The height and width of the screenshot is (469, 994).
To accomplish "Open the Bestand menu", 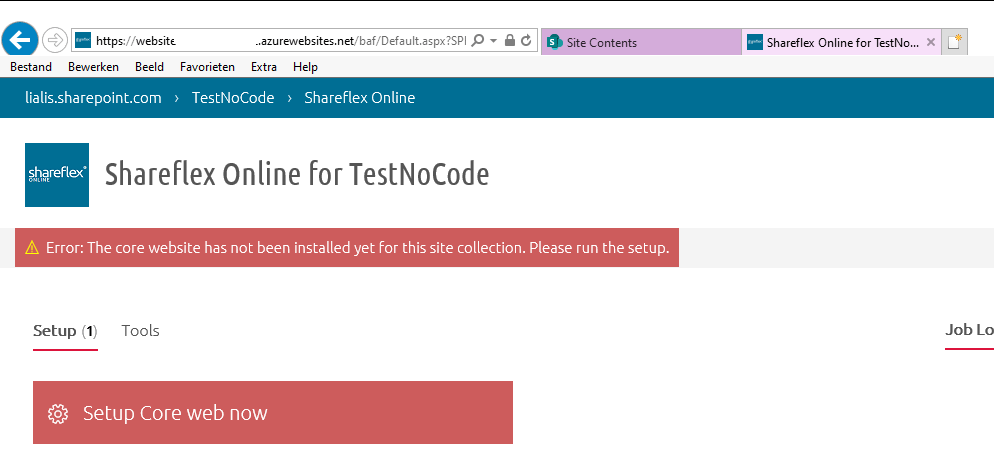I will coord(31,67).
